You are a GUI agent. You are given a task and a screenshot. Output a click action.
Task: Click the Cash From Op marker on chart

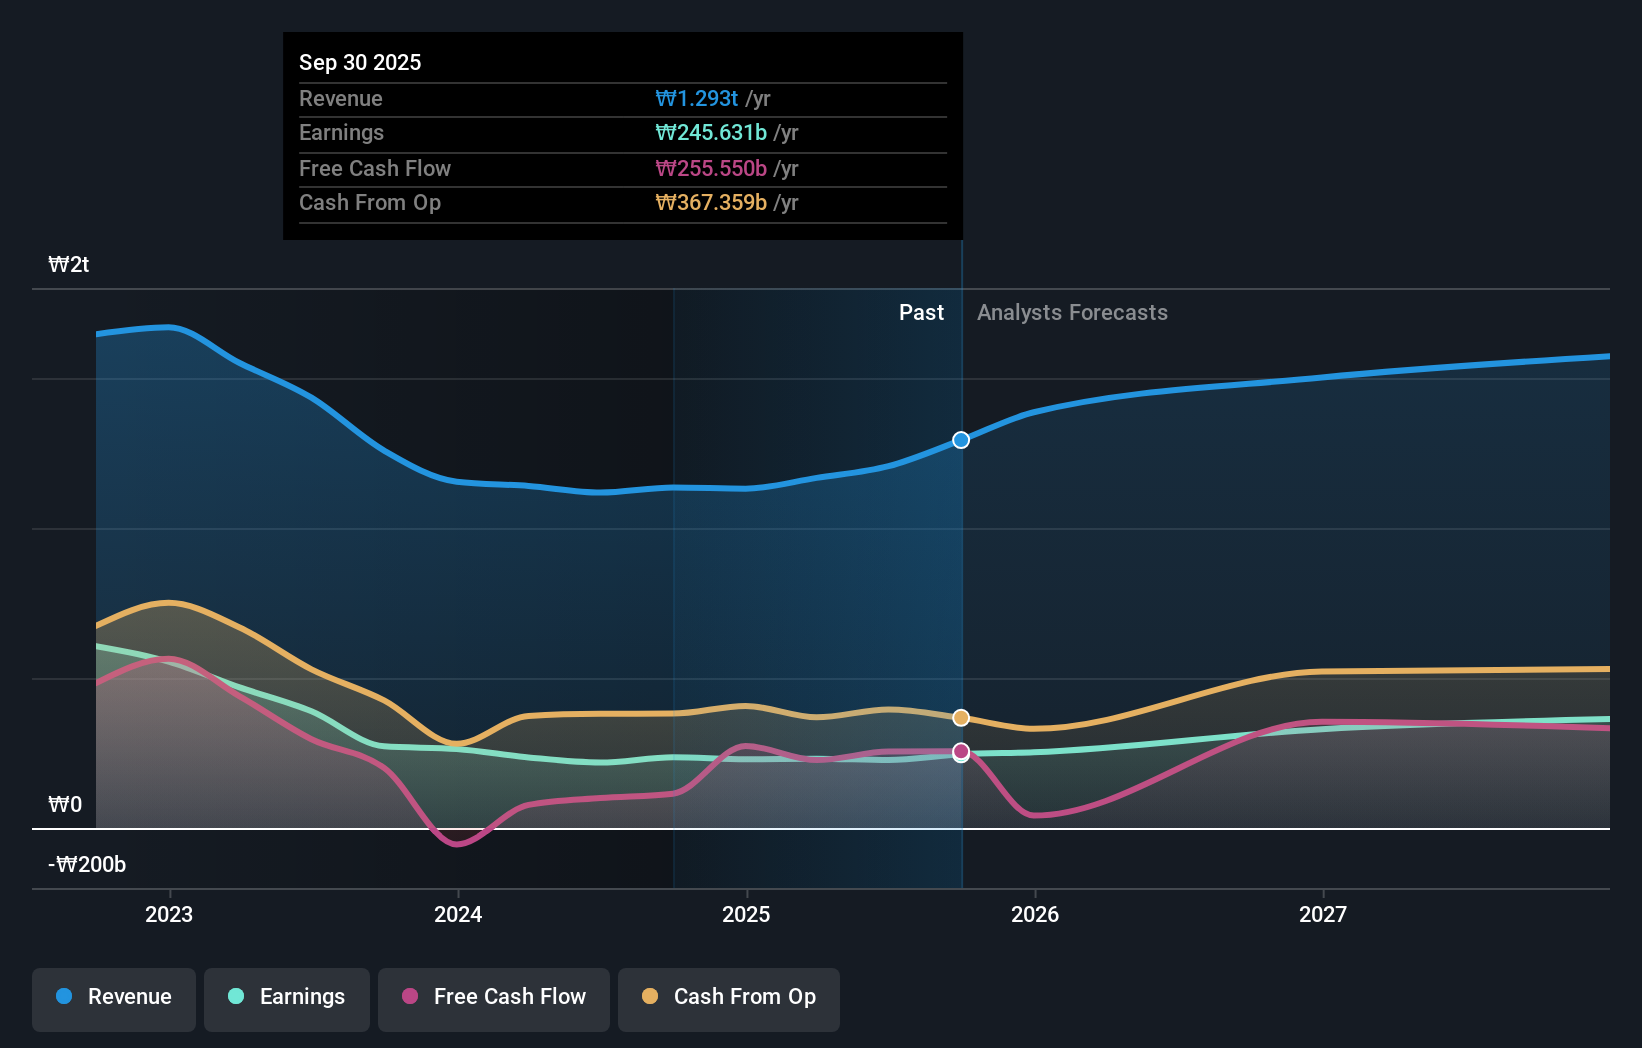[x=961, y=717]
